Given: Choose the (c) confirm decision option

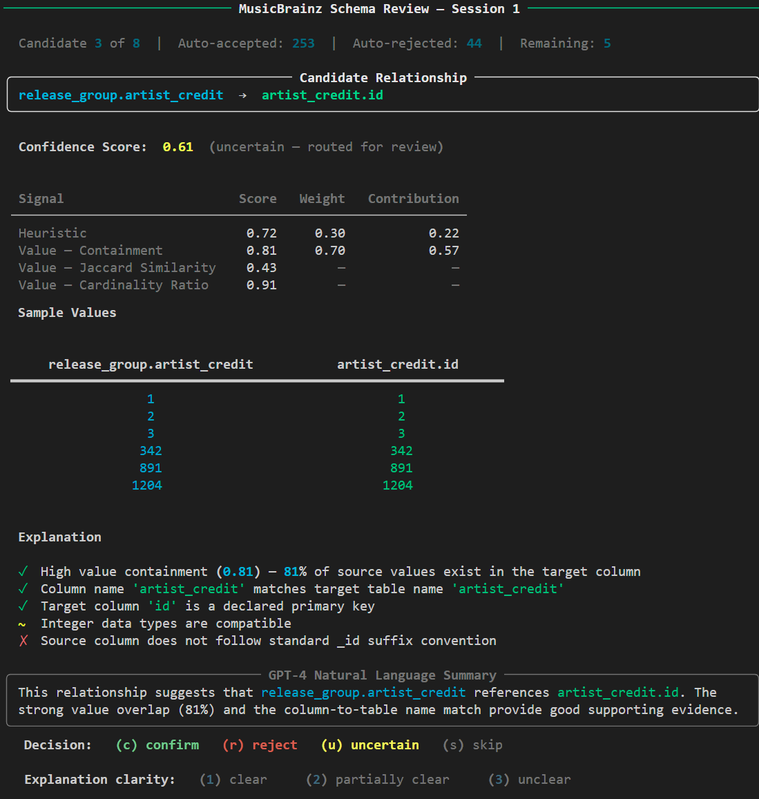Looking at the screenshot, I should point(157,745).
